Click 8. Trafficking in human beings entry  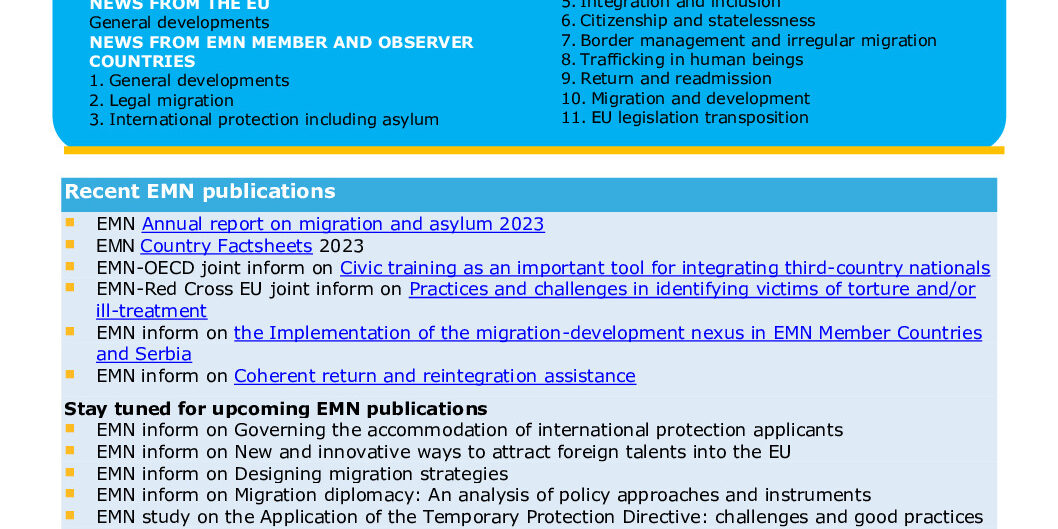point(681,60)
